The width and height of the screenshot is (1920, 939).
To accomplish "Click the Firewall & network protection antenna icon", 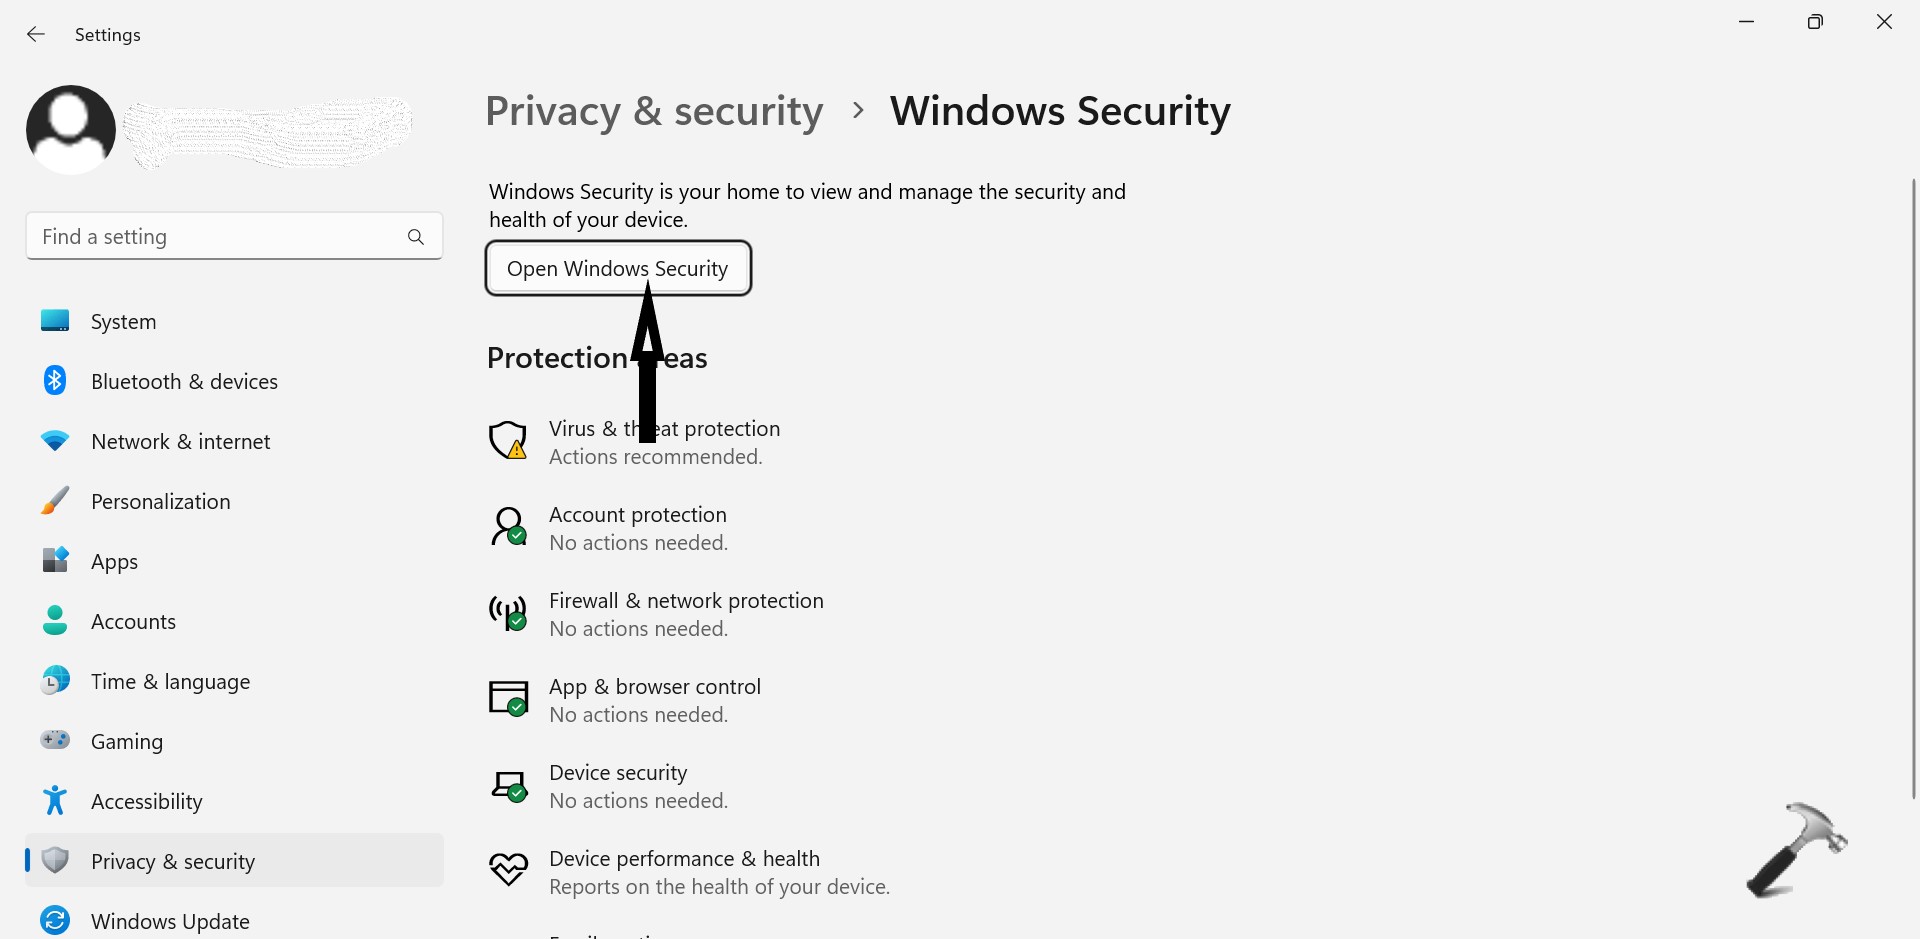I will point(508,613).
